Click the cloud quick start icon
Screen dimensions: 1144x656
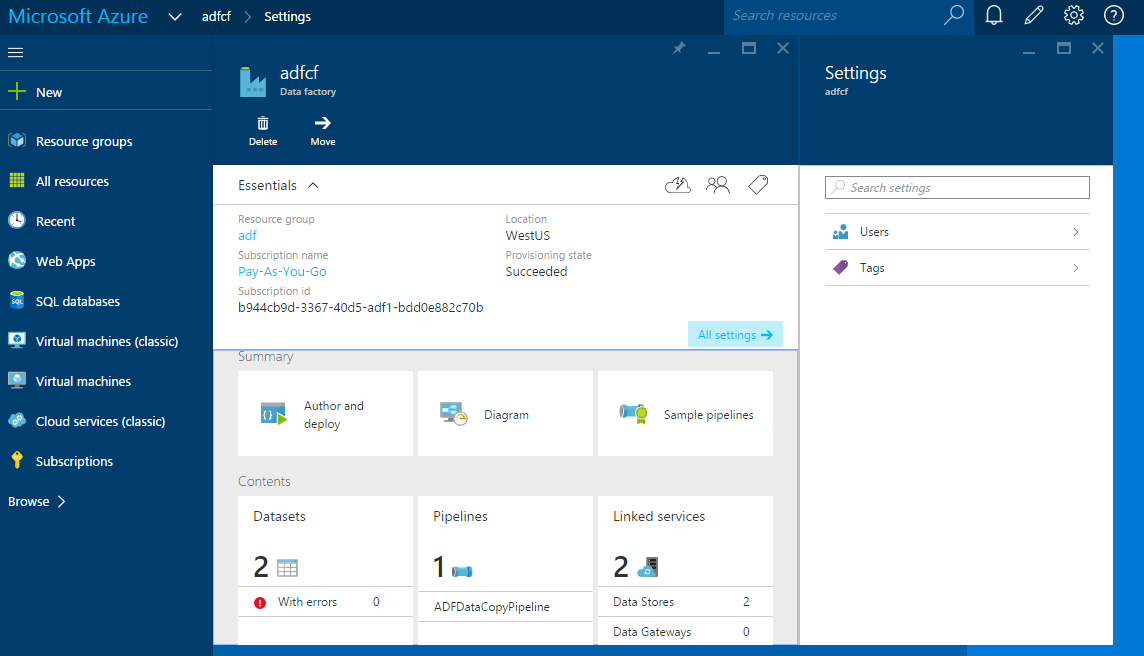[678, 185]
